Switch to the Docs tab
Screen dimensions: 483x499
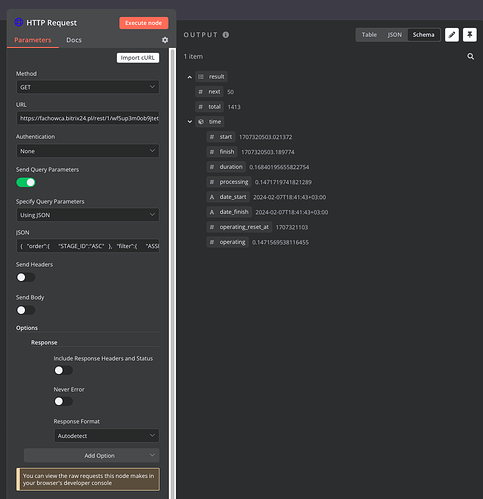click(74, 40)
